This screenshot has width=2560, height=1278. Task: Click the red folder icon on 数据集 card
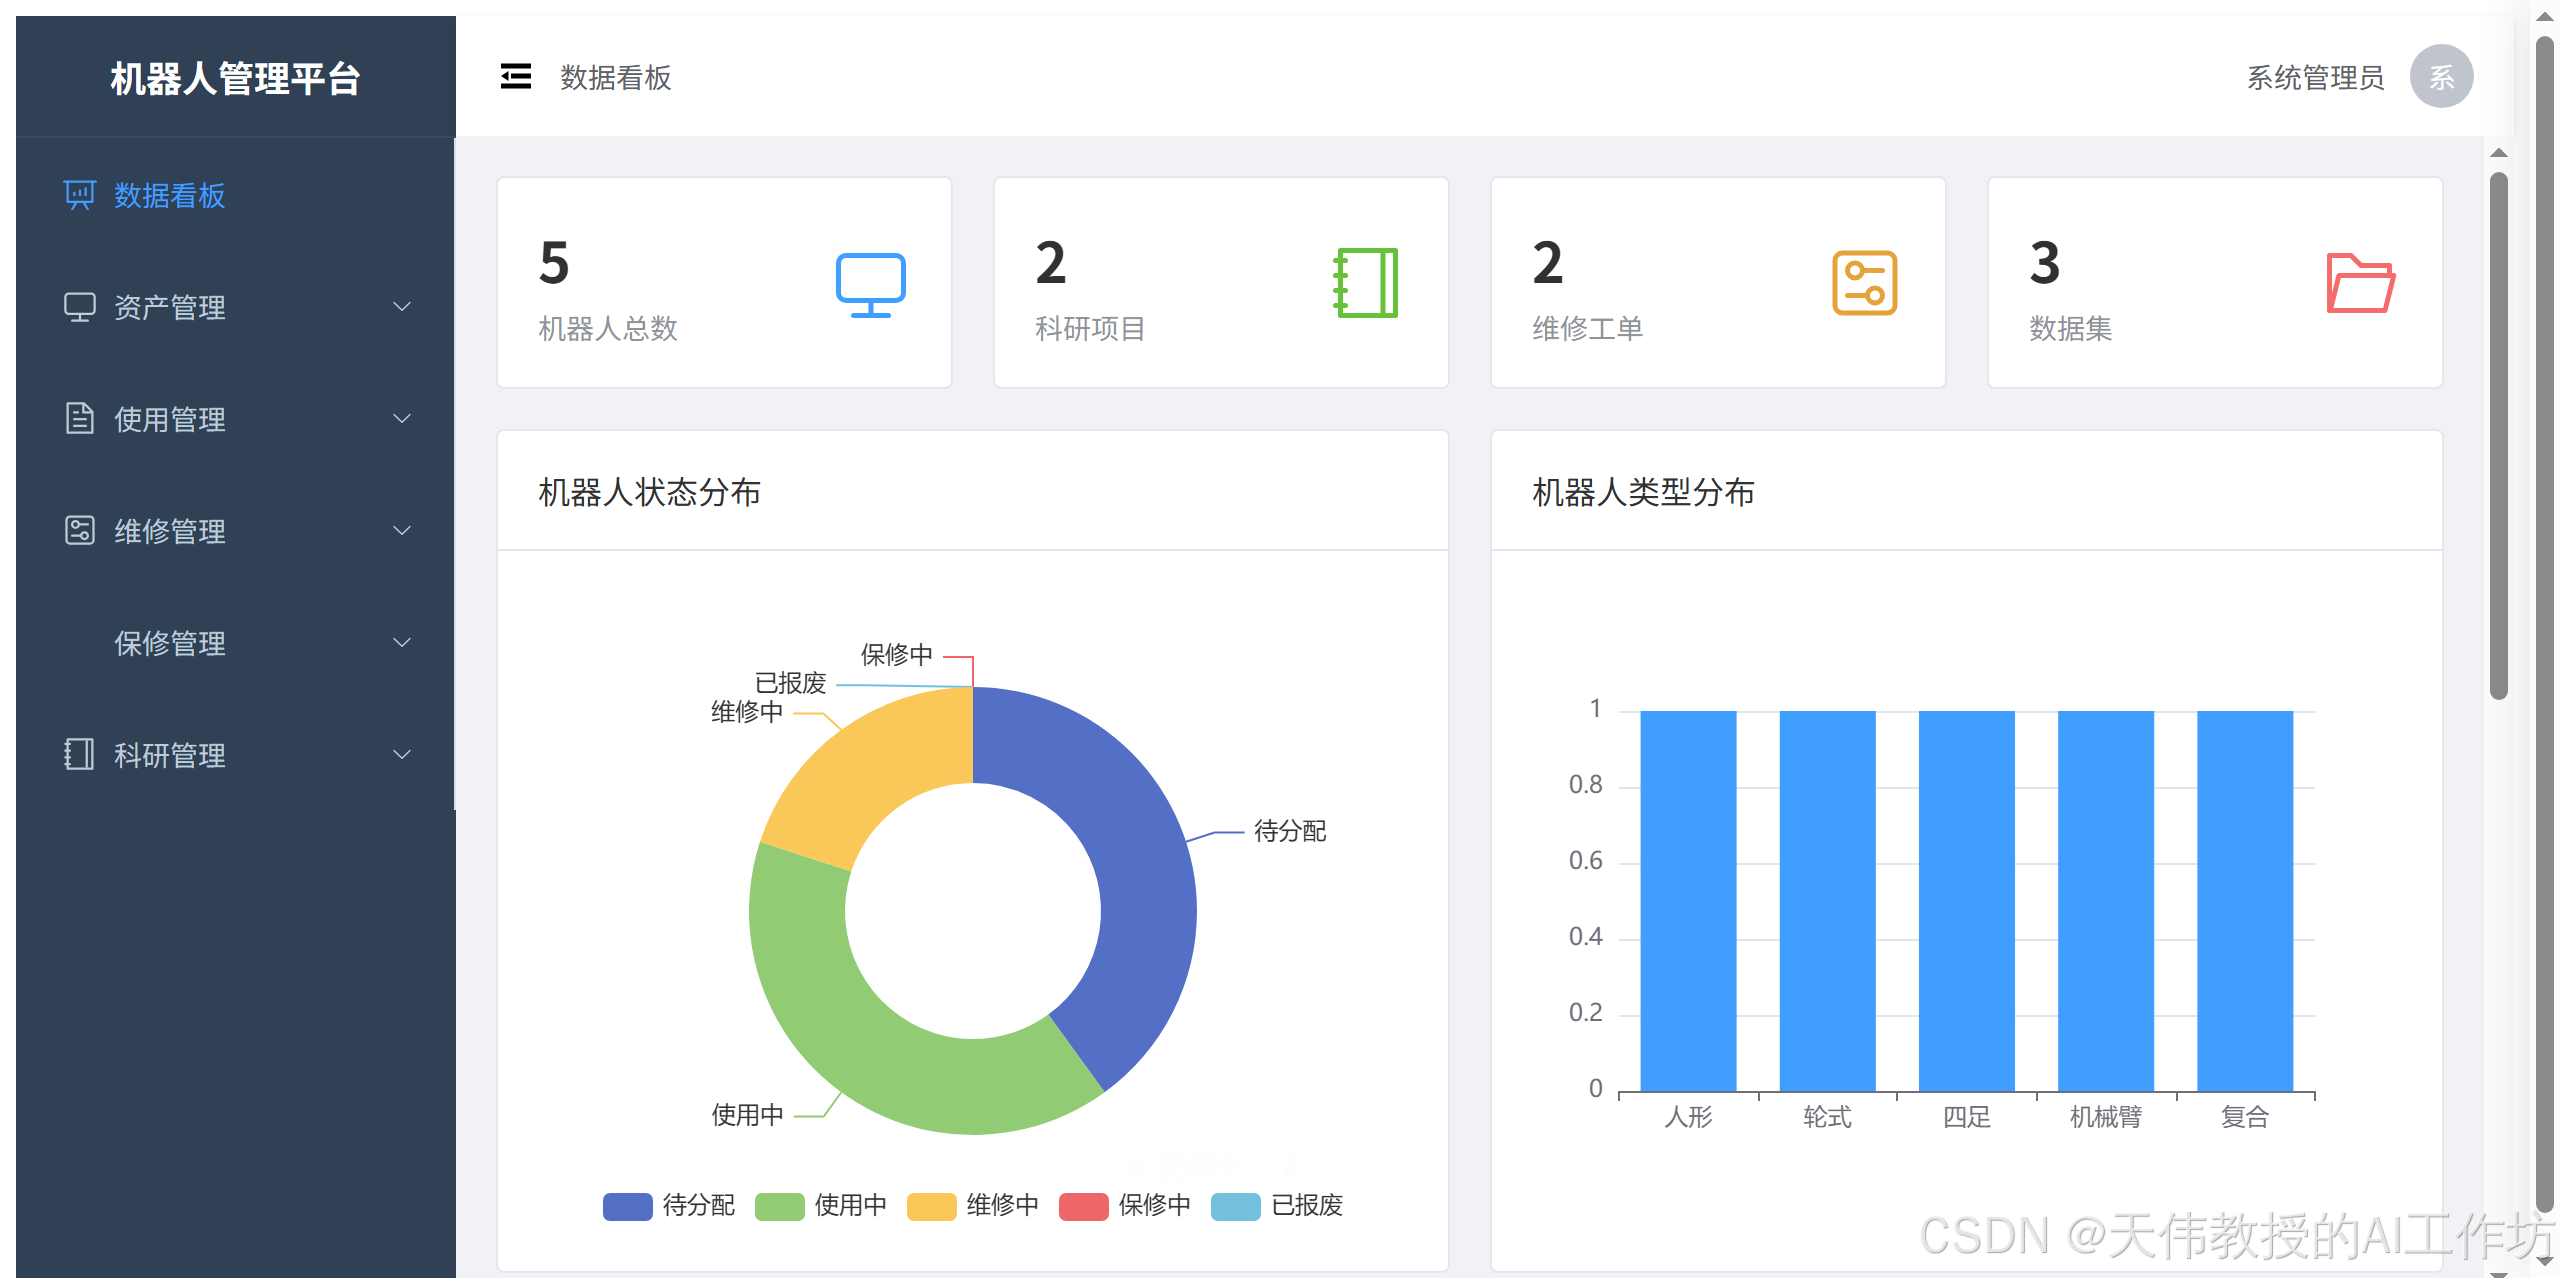[x=2361, y=283]
